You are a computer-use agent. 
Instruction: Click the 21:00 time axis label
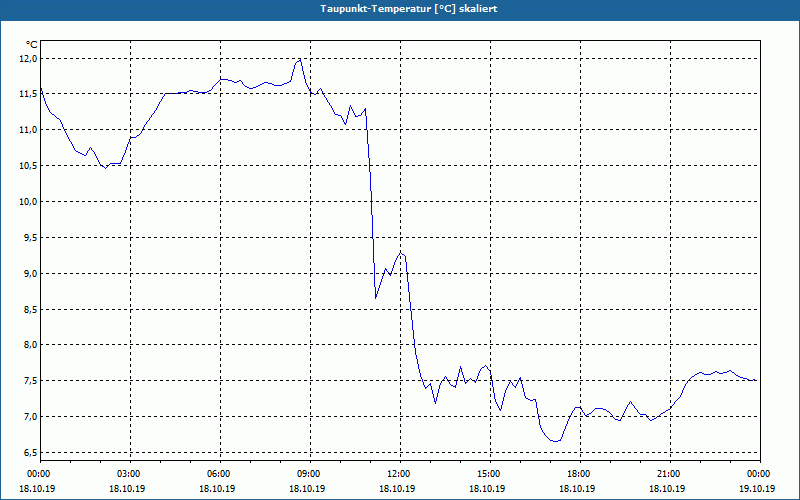coord(670,474)
